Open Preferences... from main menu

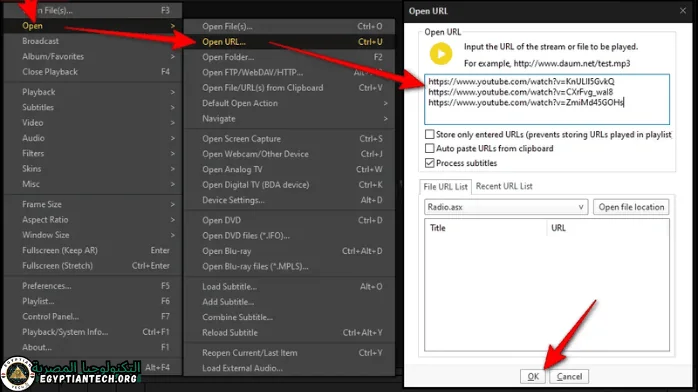[x=93, y=286]
